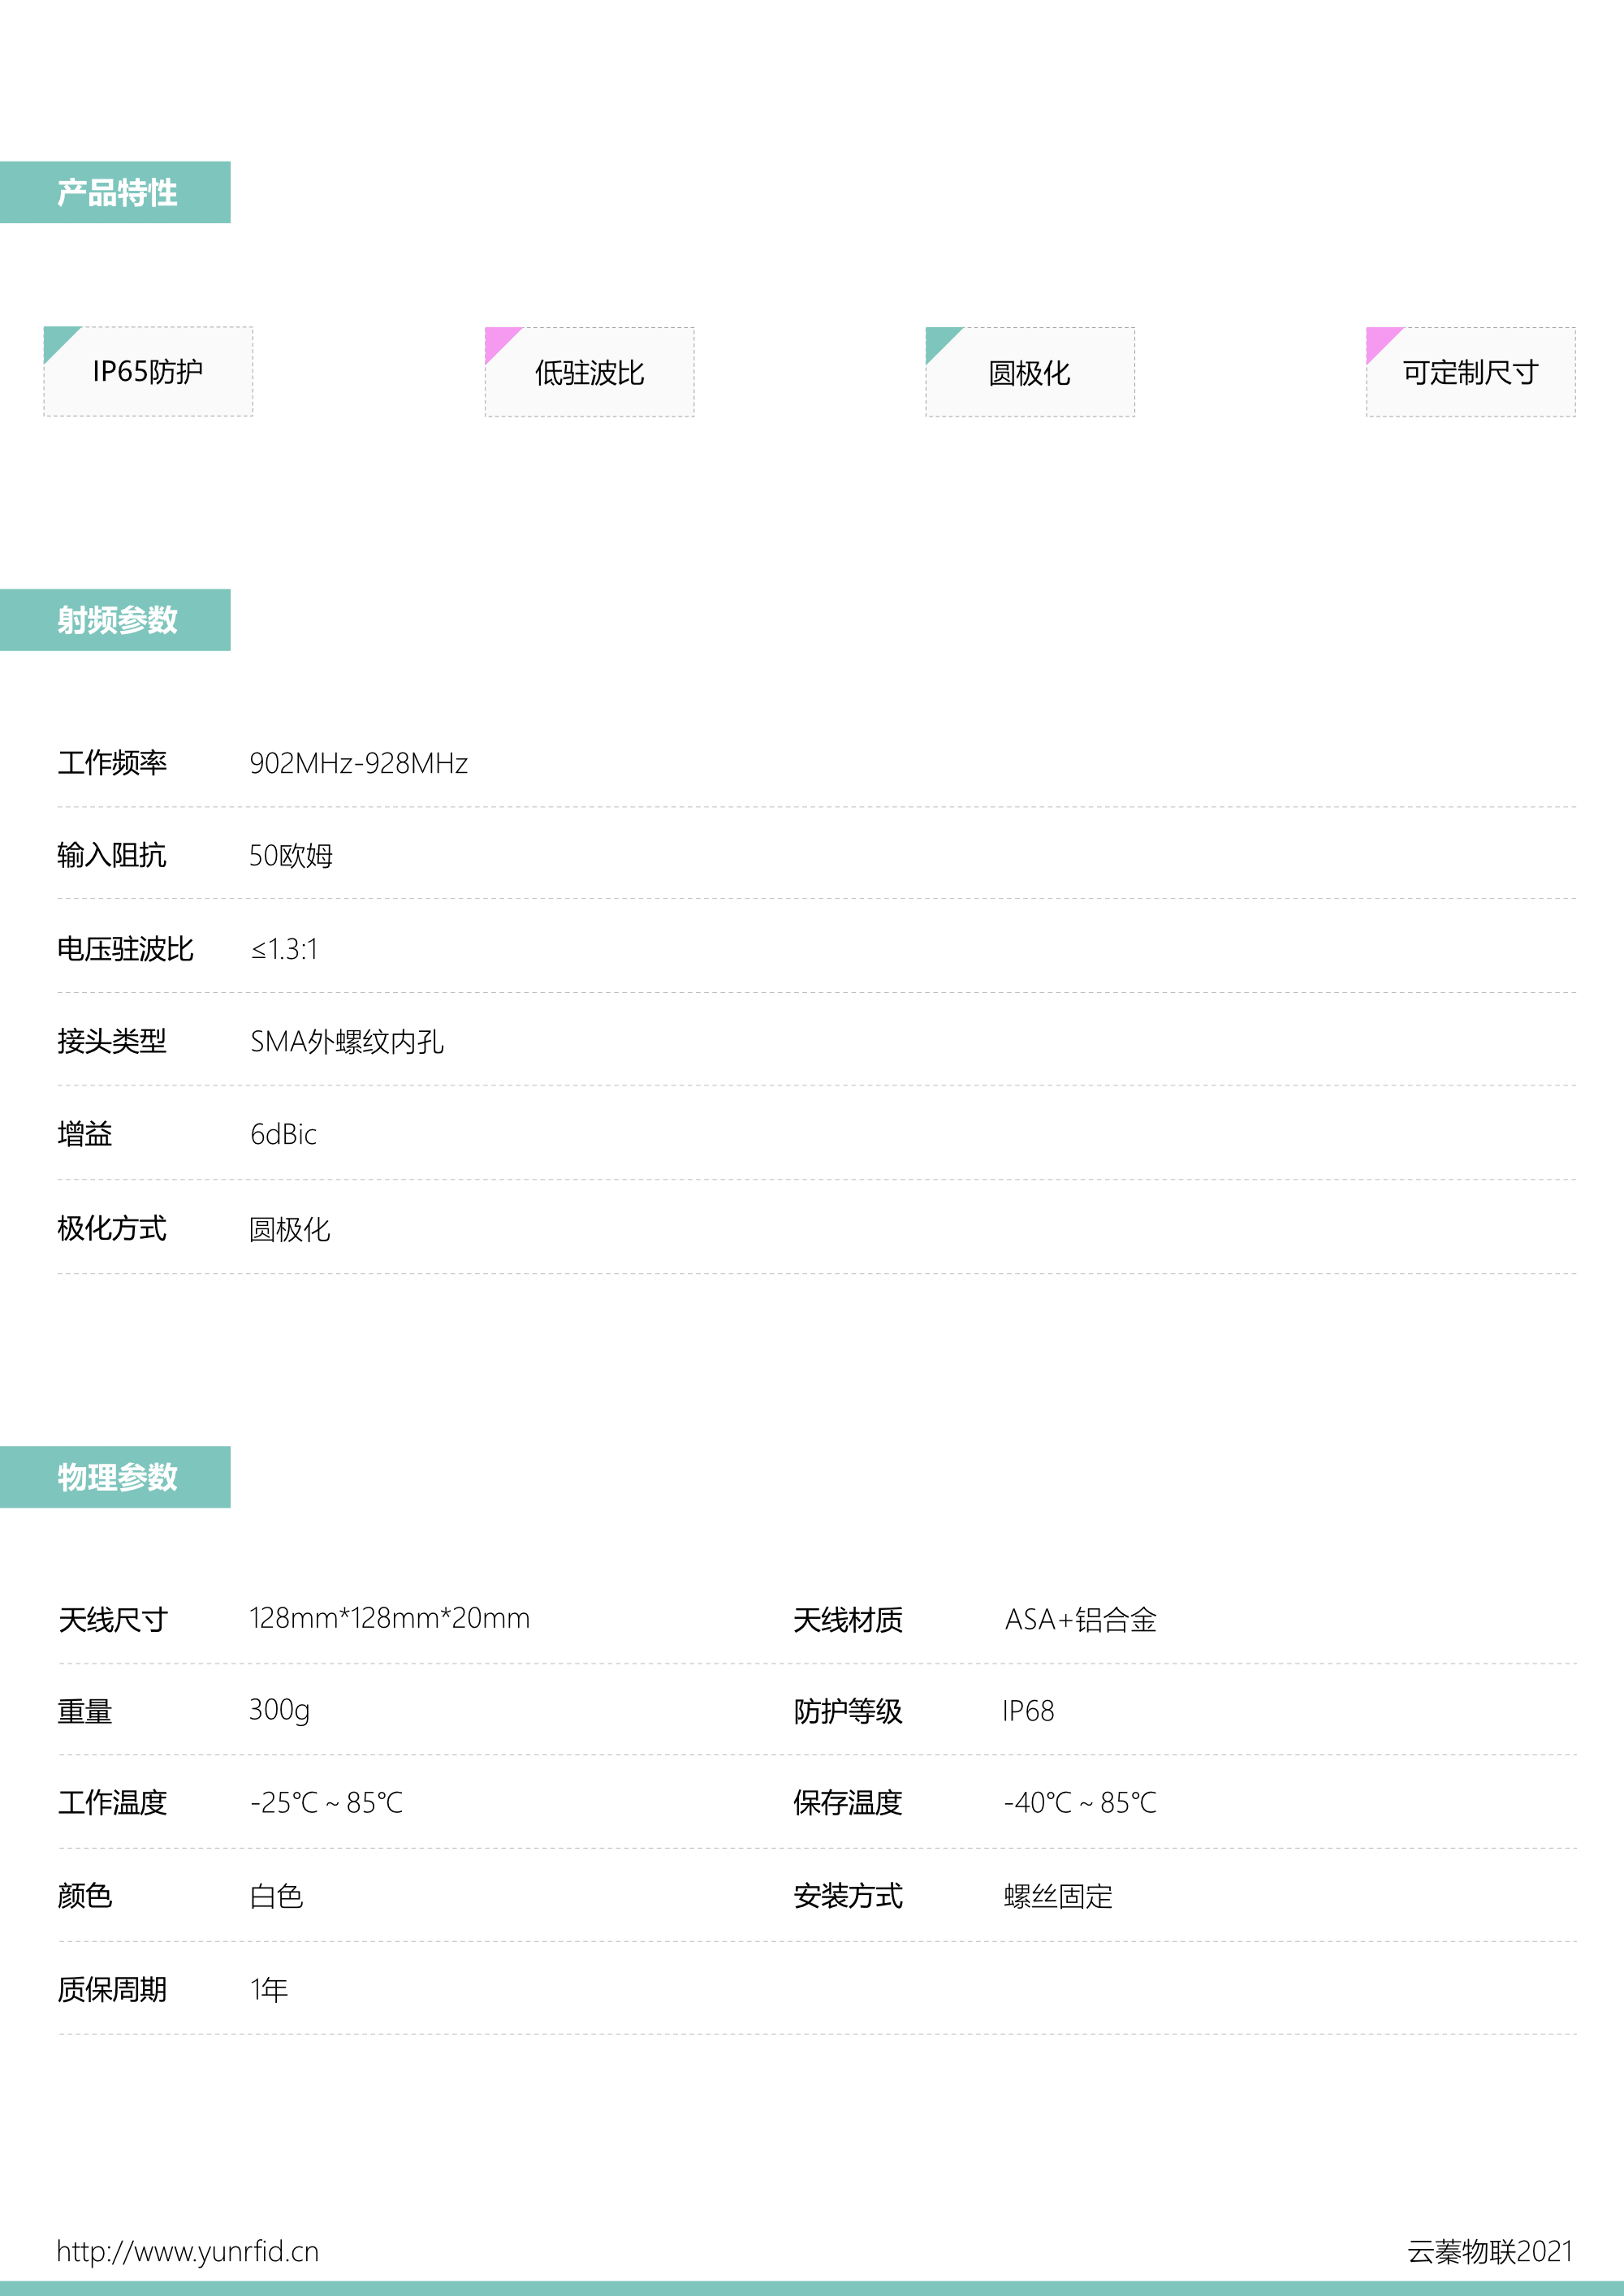
Task: Click the 圆极化 value beside 极化方式
Action: (290, 1229)
